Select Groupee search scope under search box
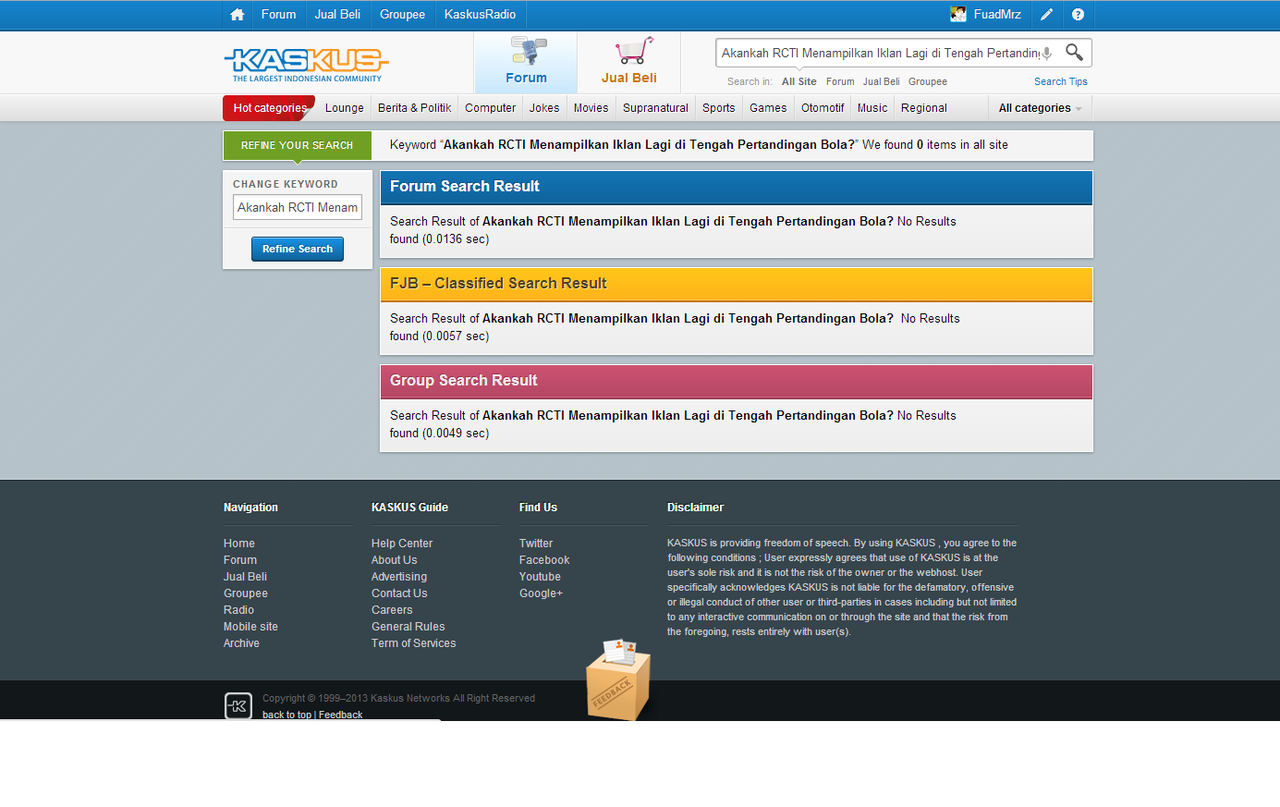This screenshot has width=1280, height=807. pos(927,82)
